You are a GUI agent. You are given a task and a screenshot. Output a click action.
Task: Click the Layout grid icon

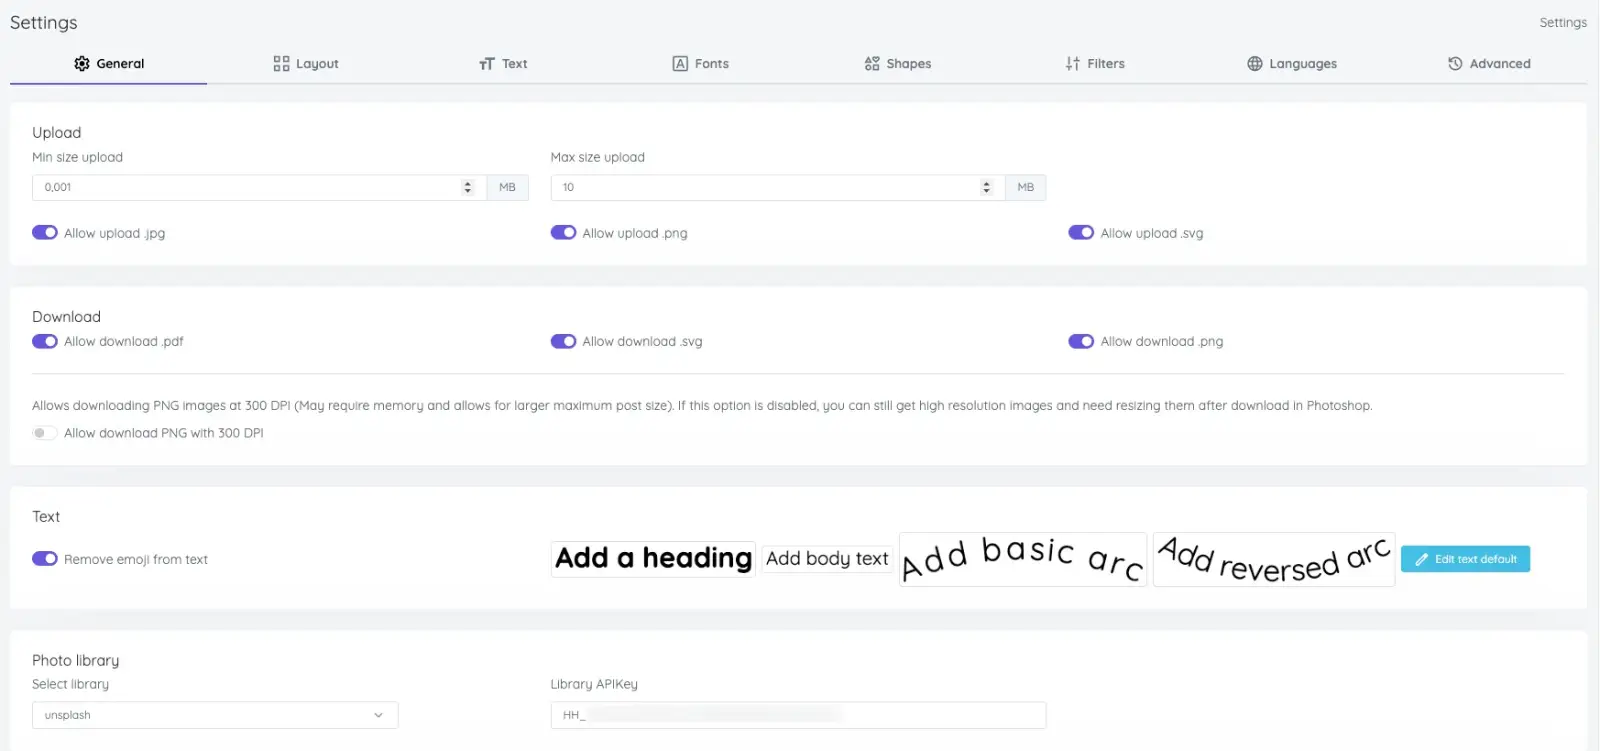tap(281, 64)
